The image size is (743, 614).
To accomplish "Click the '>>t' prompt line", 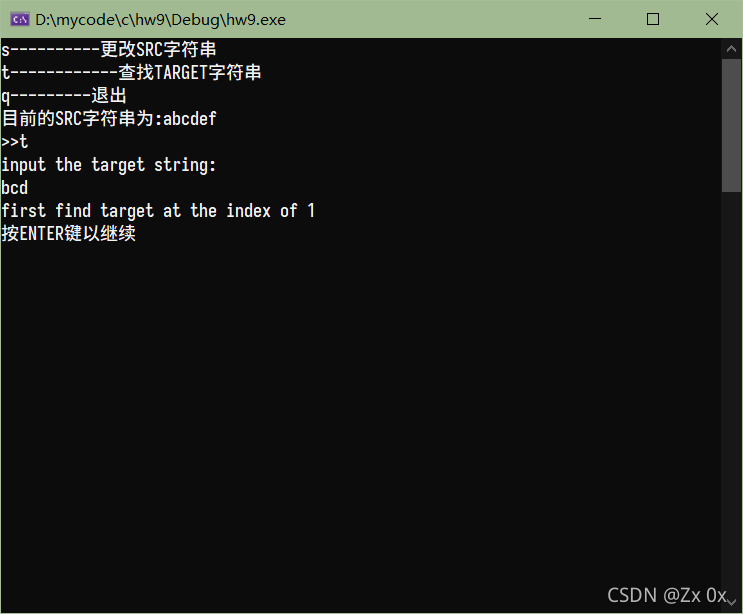I will (x=14, y=142).
